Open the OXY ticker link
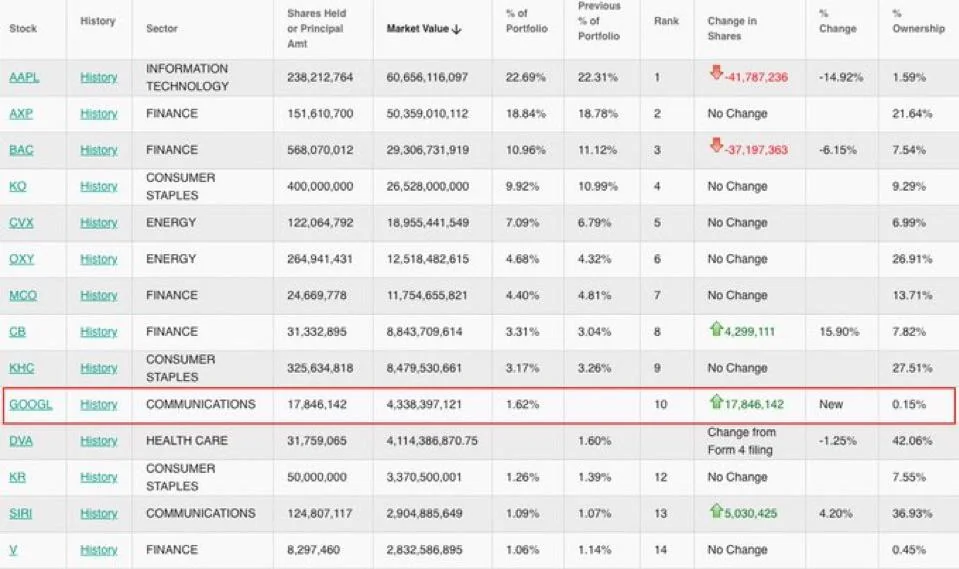This screenshot has height=569, width=959. click(21, 259)
